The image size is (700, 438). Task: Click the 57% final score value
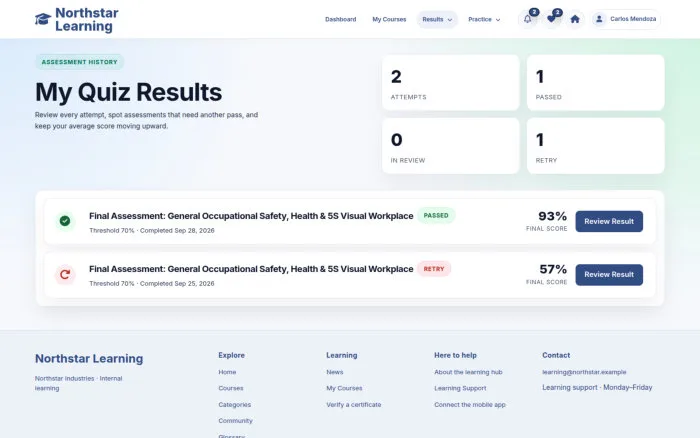[553, 269]
